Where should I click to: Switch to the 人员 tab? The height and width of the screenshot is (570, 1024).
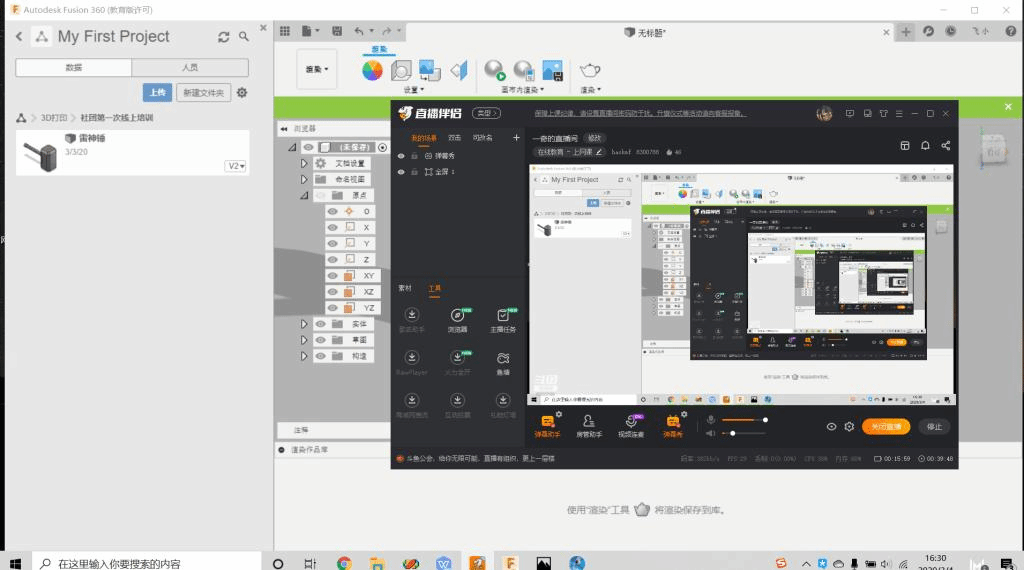coord(190,67)
